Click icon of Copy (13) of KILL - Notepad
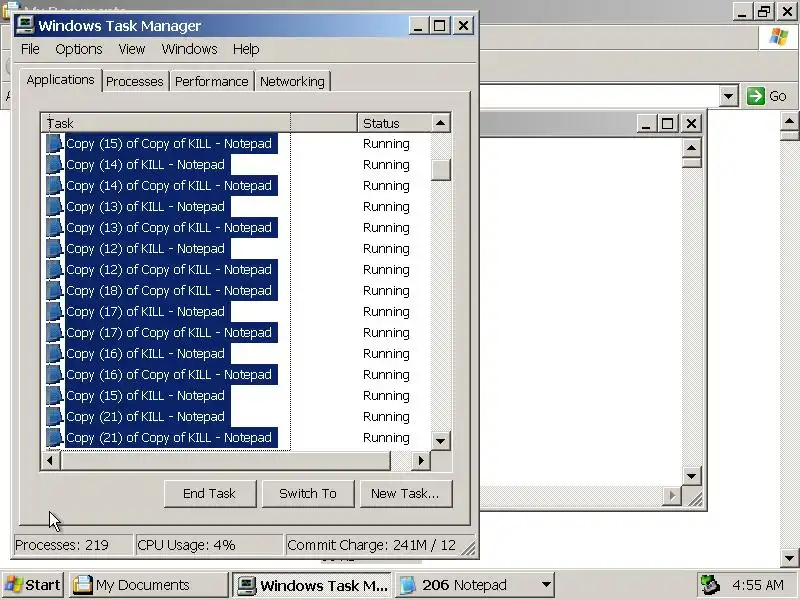The width and height of the screenshot is (800, 600). pyautogui.click(x=54, y=207)
